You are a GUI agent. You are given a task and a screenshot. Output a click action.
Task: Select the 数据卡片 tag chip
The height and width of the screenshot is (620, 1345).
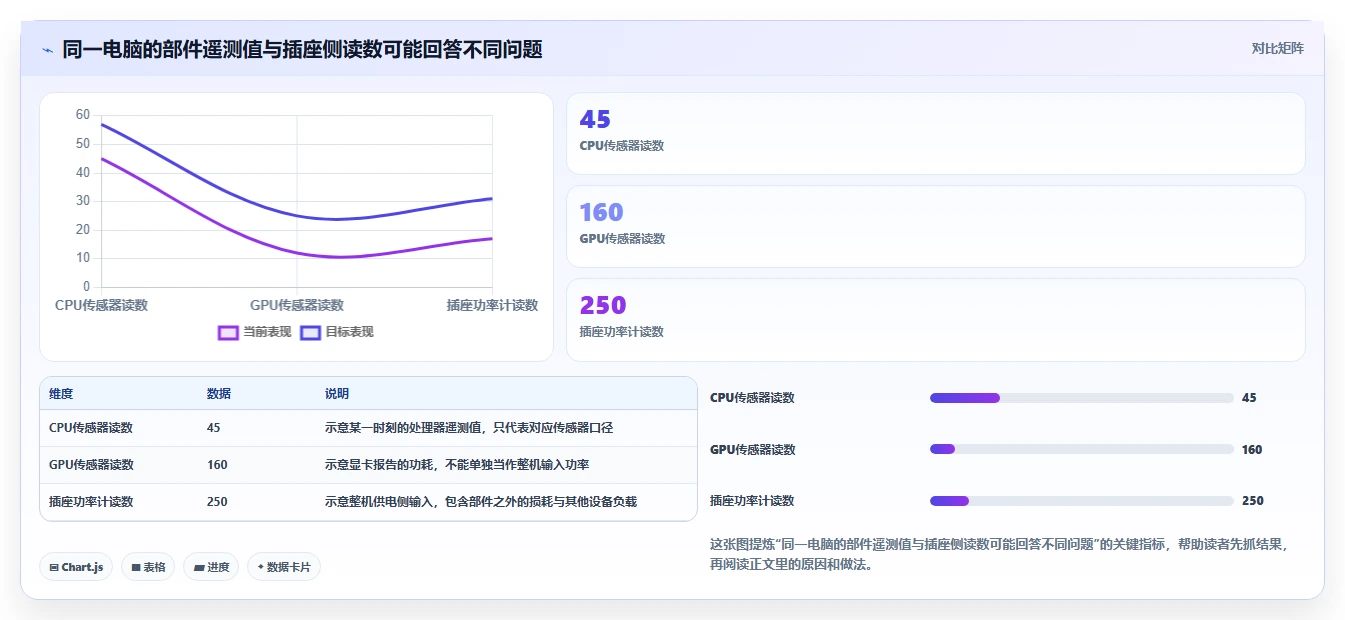pyautogui.click(x=284, y=567)
